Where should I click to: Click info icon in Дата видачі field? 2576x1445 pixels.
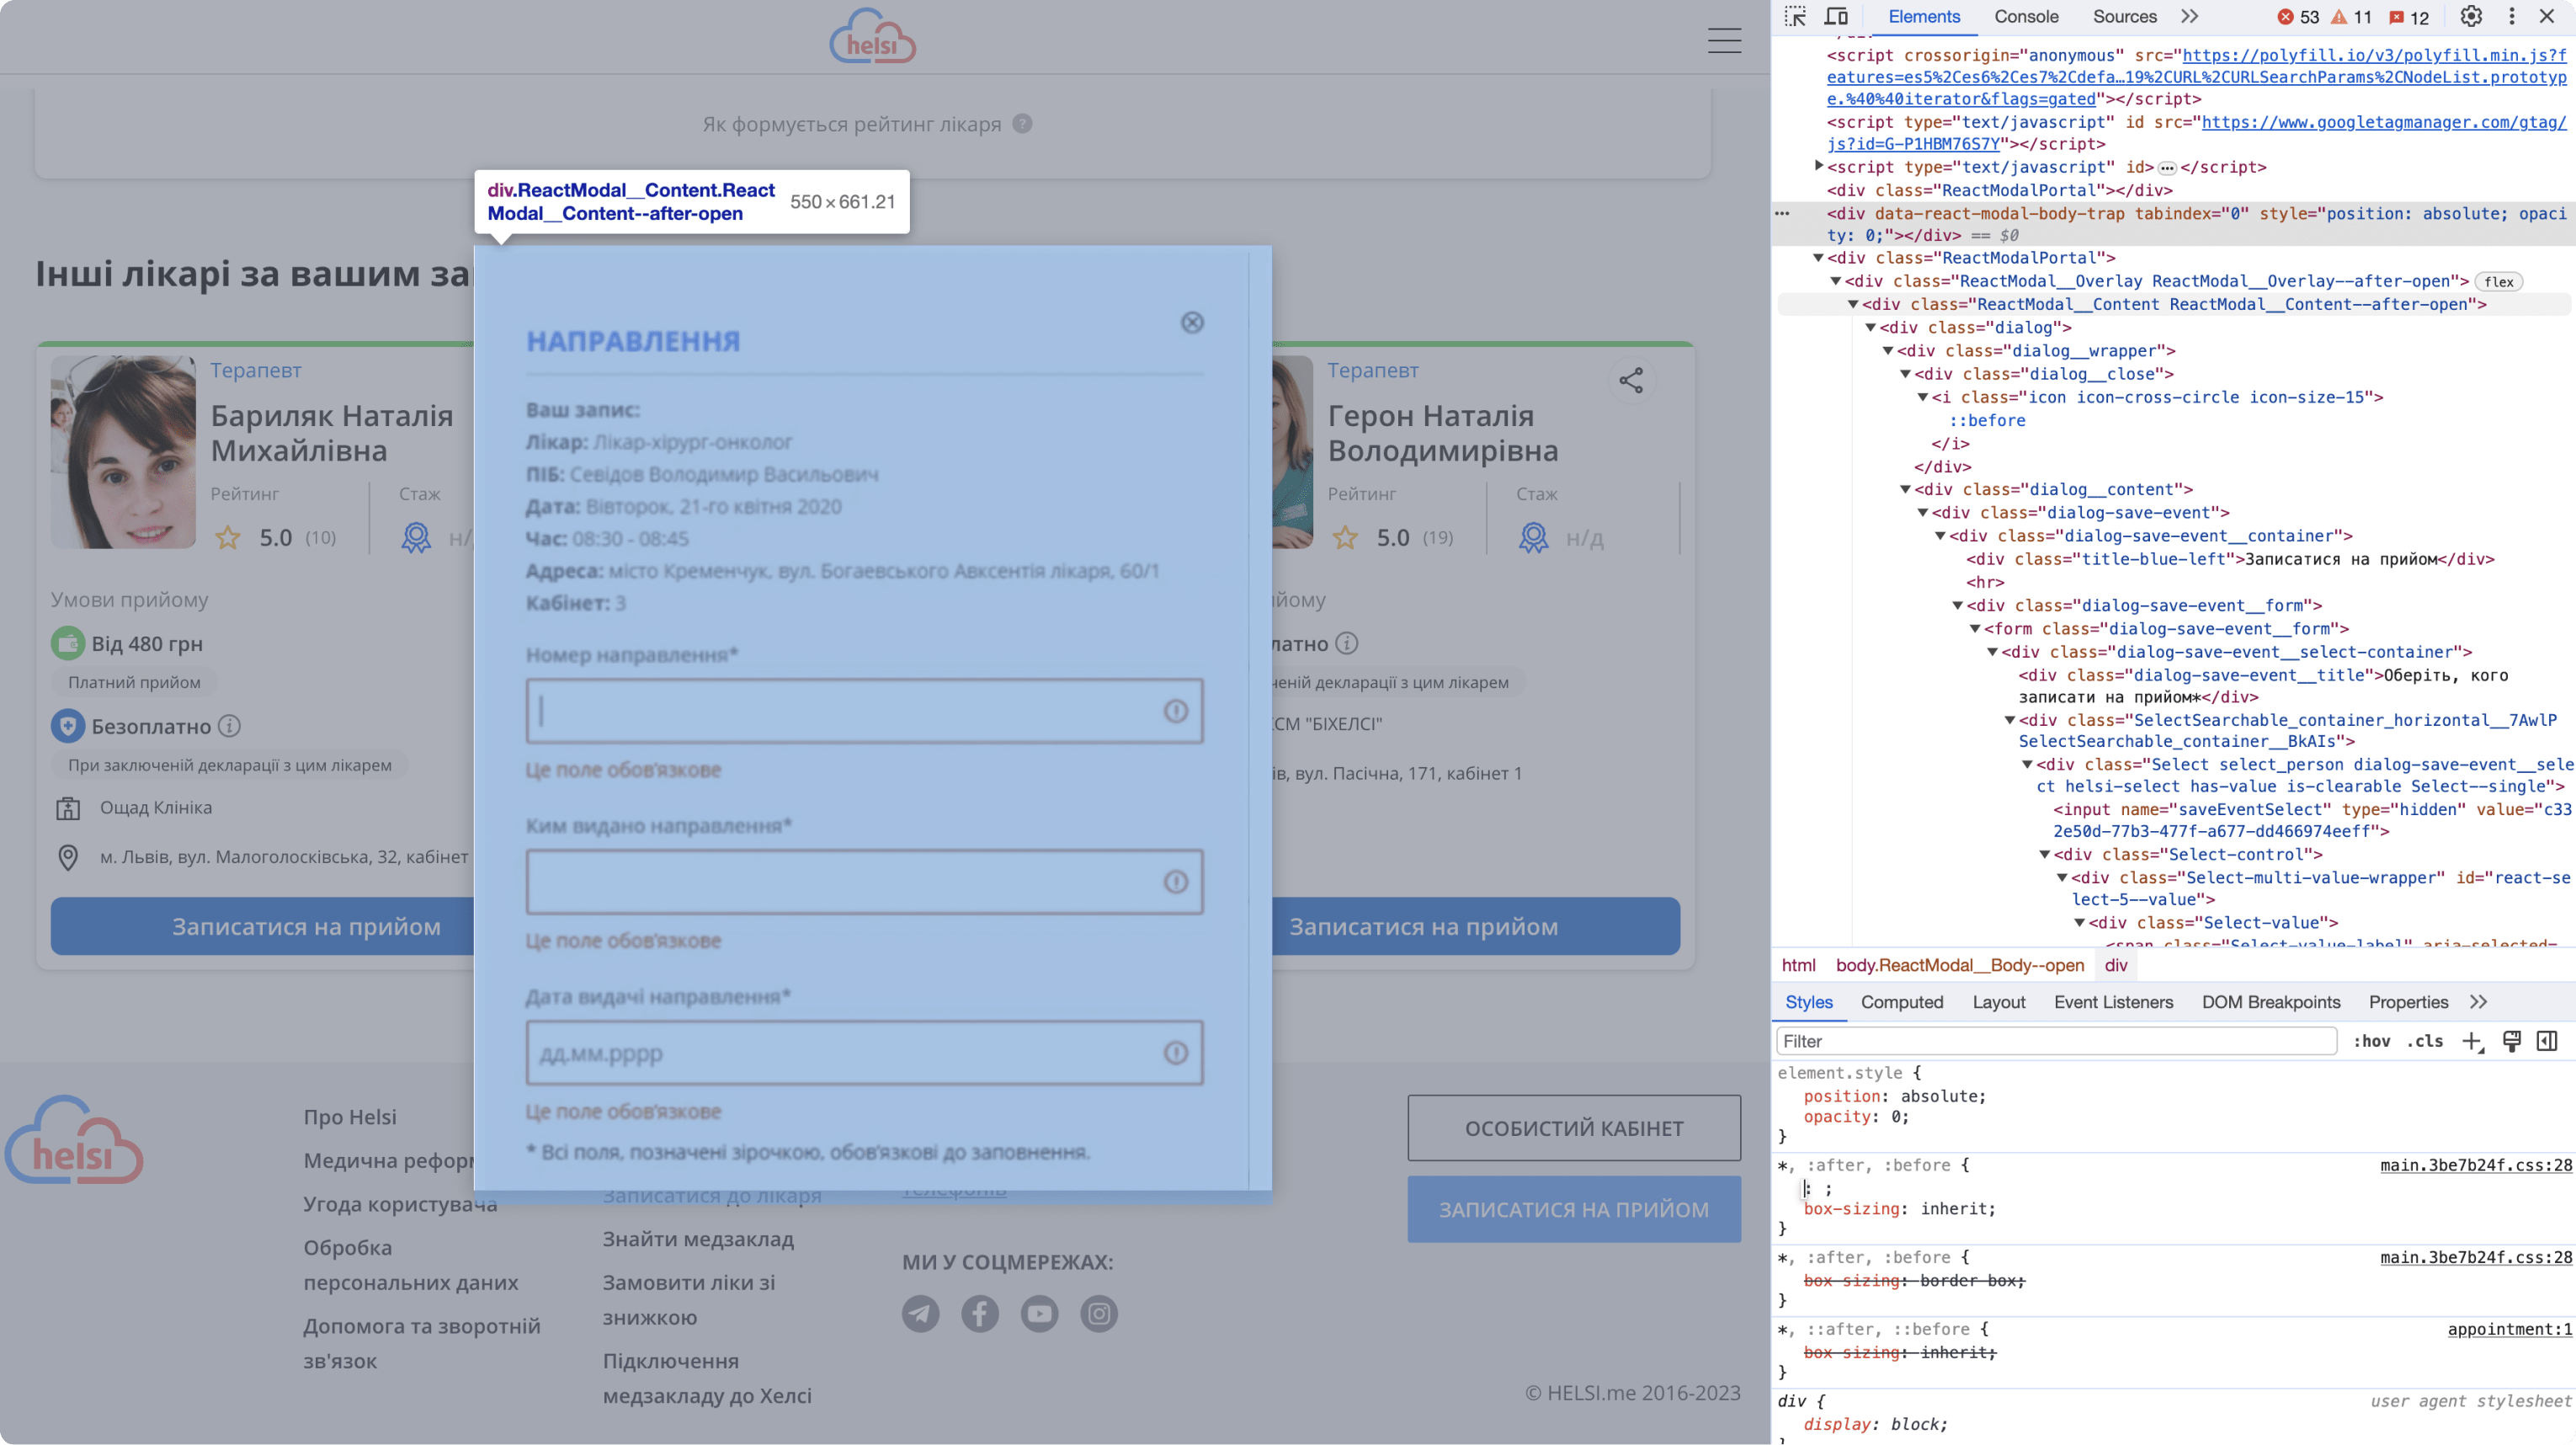[1176, 1053]
